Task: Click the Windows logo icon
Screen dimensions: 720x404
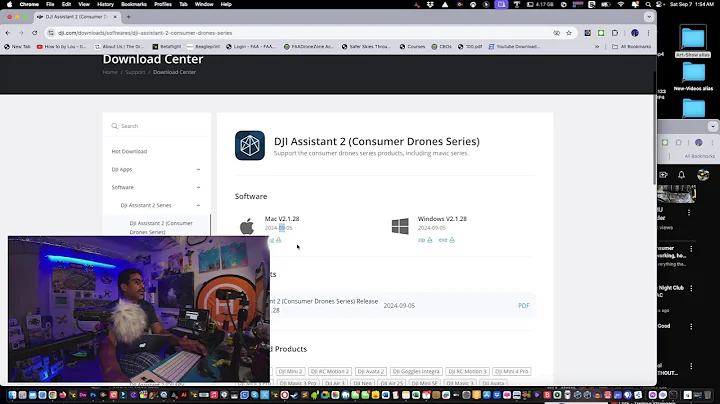Action: pyautogui.click(x=400, y=226)
